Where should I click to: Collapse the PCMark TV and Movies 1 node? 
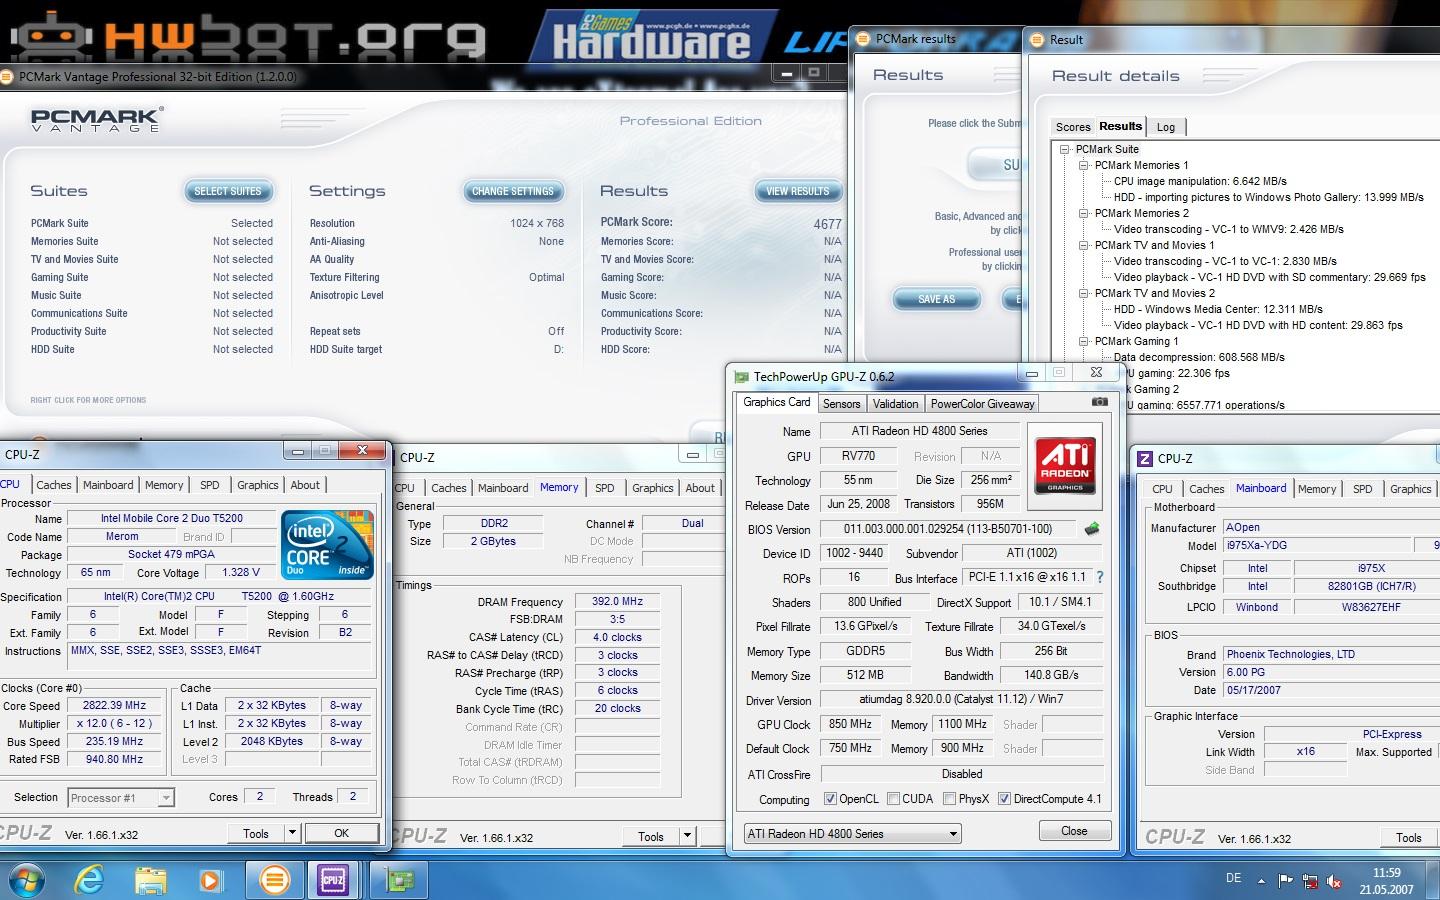(1083, 245)
